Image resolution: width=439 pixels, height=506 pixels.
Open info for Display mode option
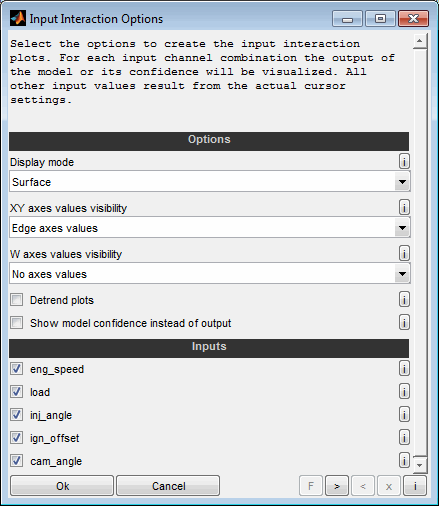click(x=404, y=162)
